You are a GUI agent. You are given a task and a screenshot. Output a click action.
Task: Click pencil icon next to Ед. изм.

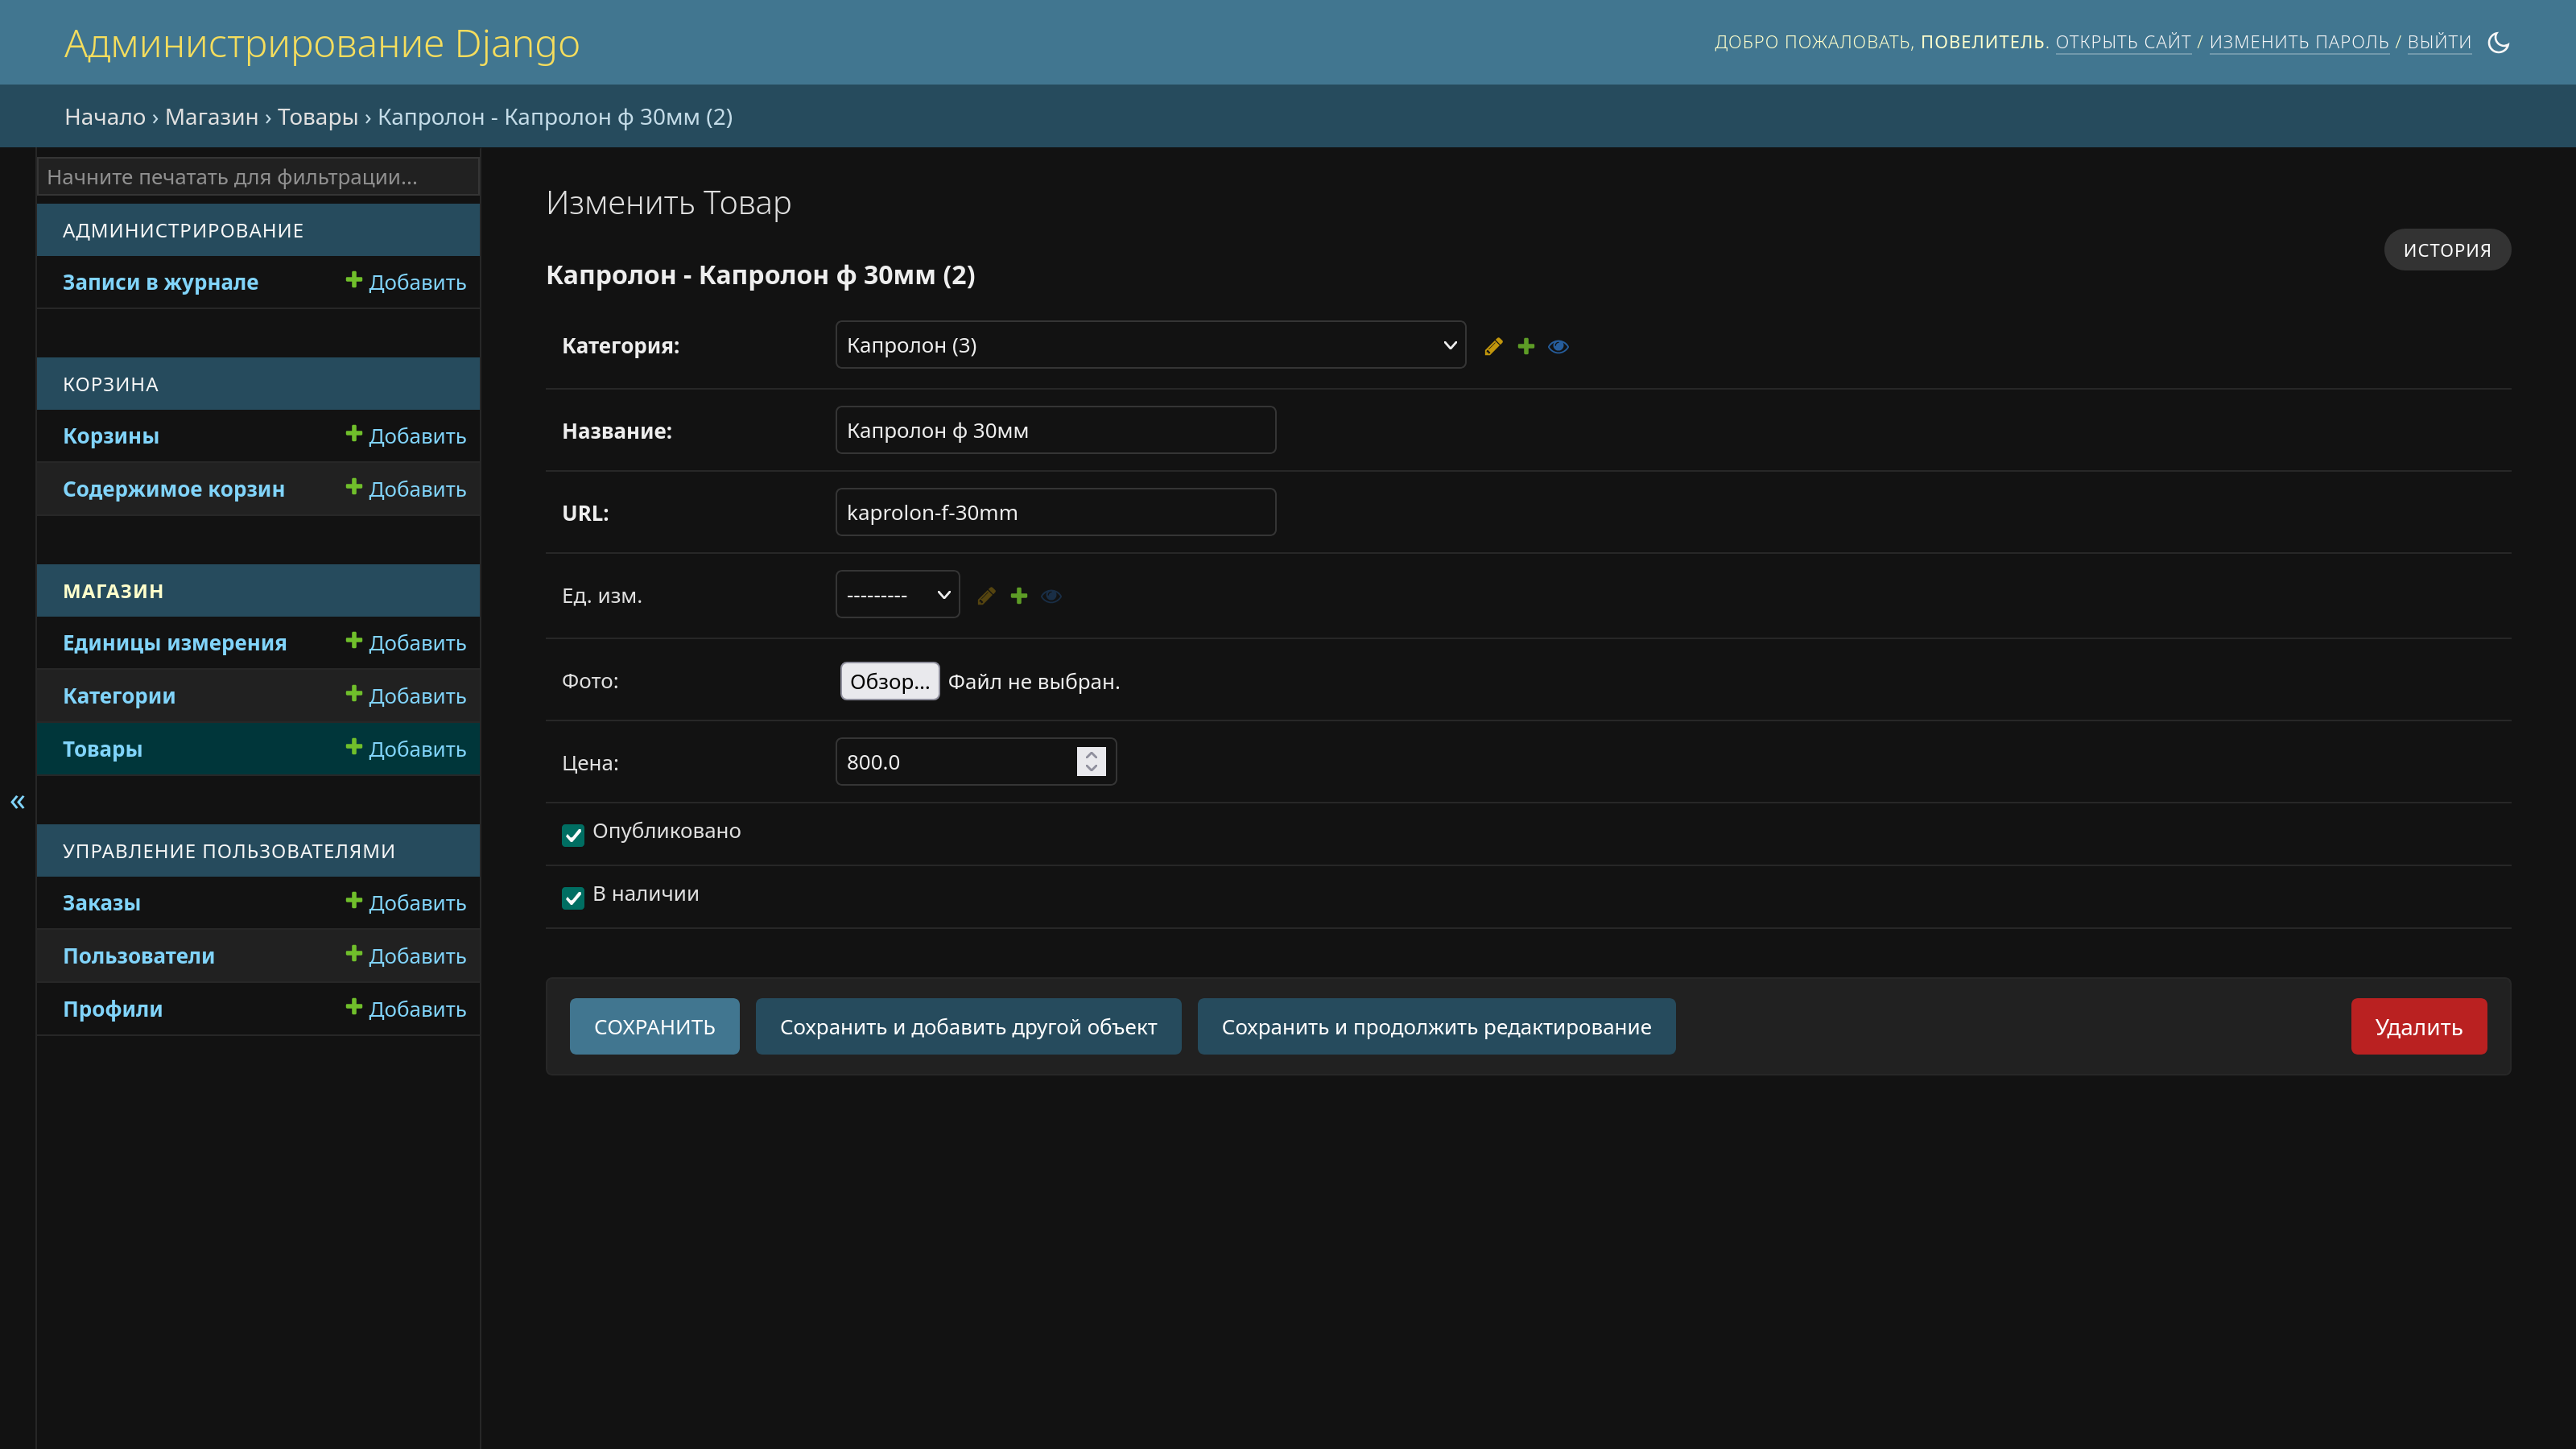click(986, 596)
